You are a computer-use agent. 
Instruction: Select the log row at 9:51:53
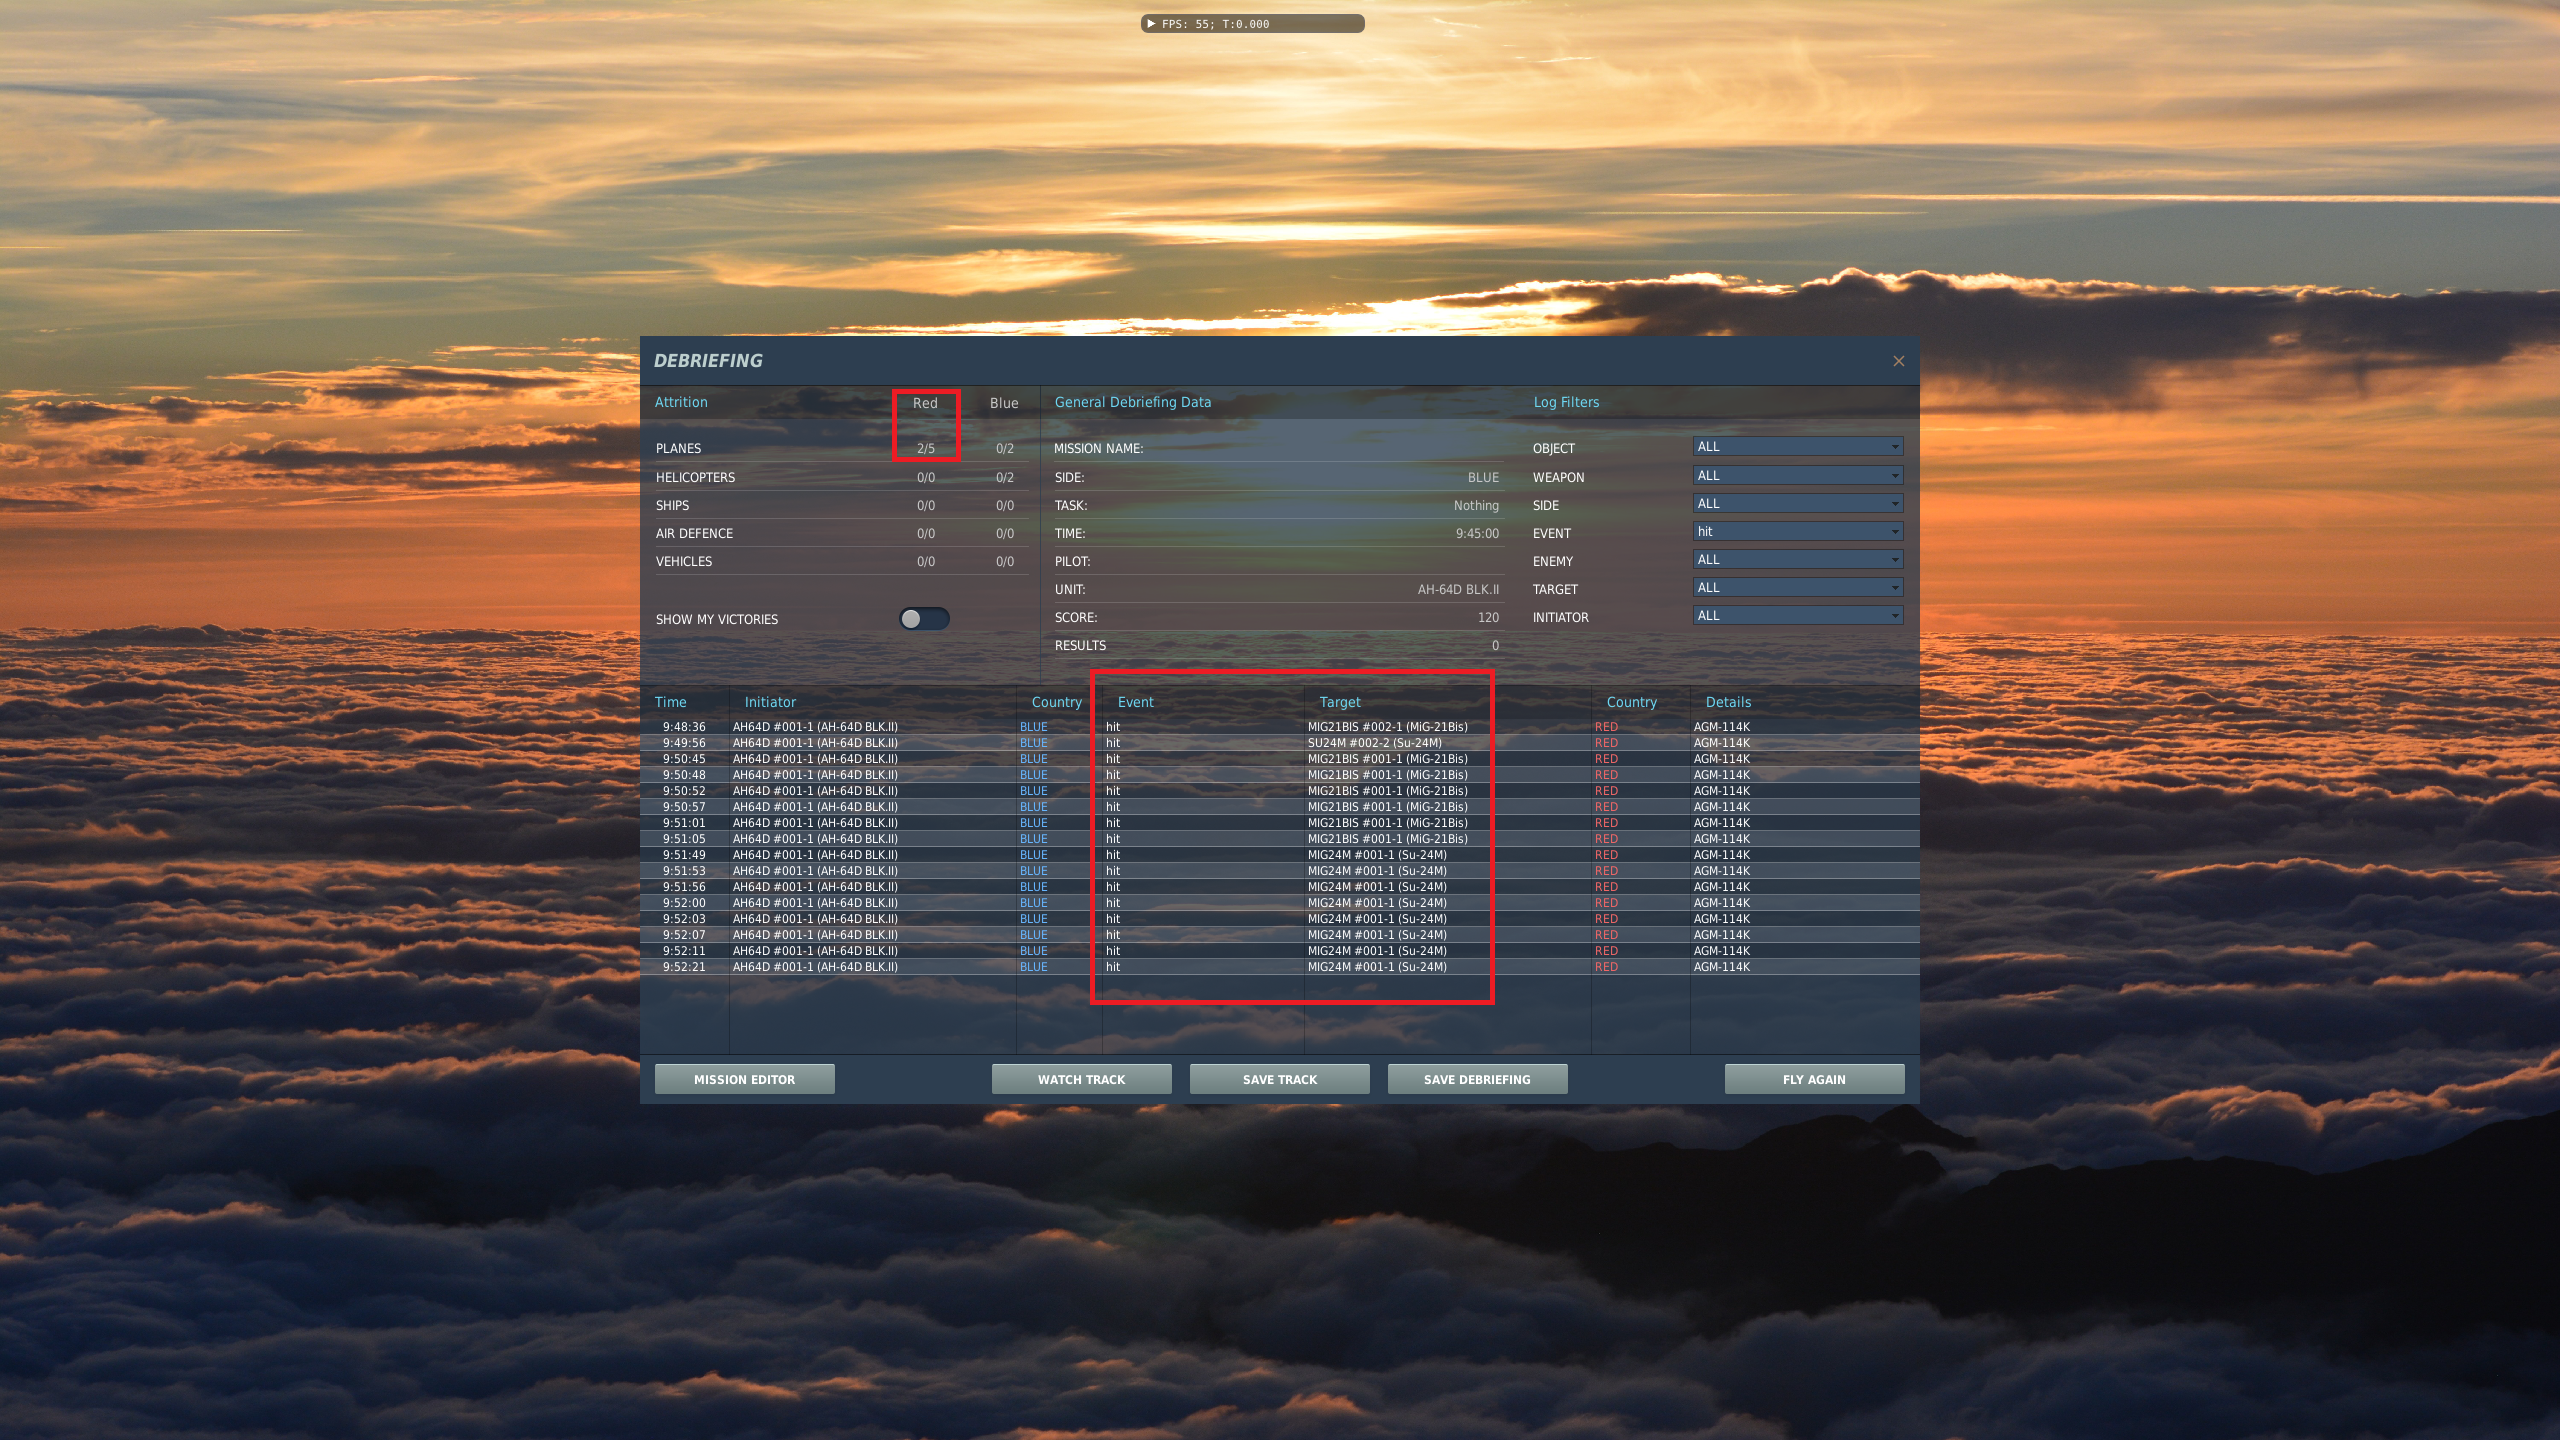pos(1279,871)
